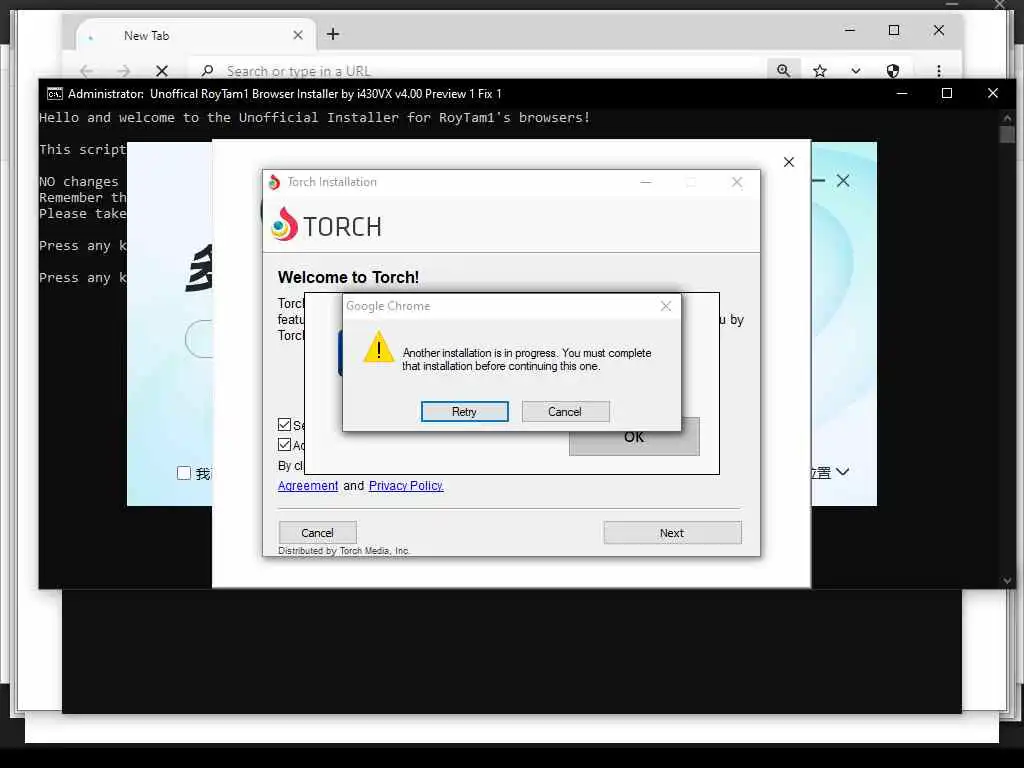Image resolution: width=1024 pixels, height=768 pixels.
Task: Select the New Tab browser tab
Action: click(196, 35)
